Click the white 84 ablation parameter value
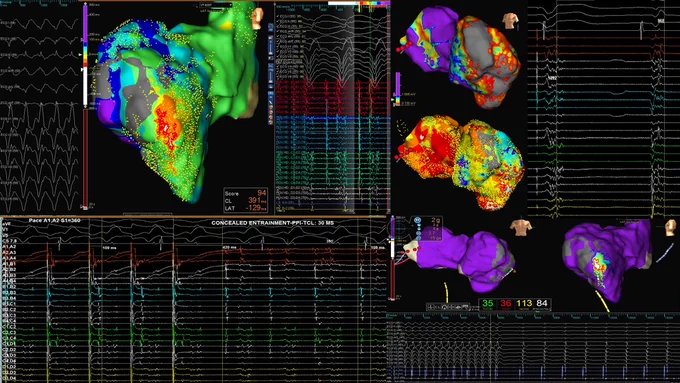Image resolution: width=680 pixels, height=383 pixels. coord(542,304)
